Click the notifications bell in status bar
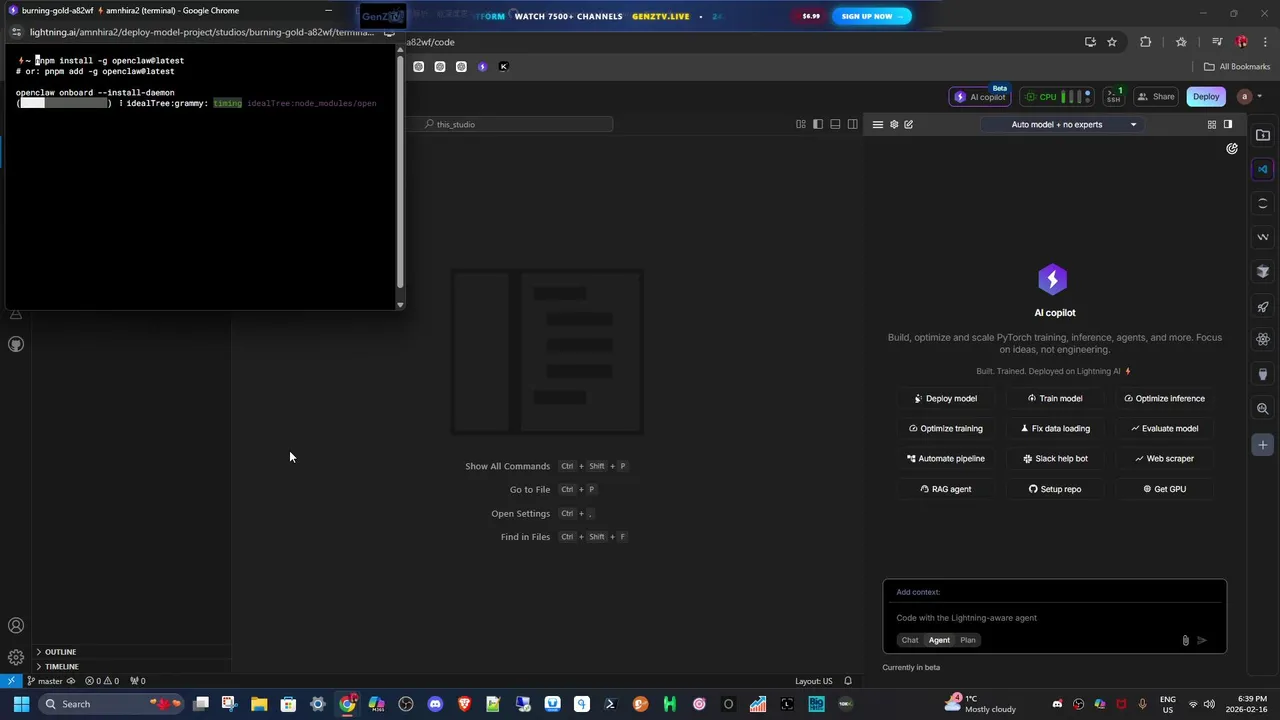Screen dimensions: 1280x720 [848, 681]
